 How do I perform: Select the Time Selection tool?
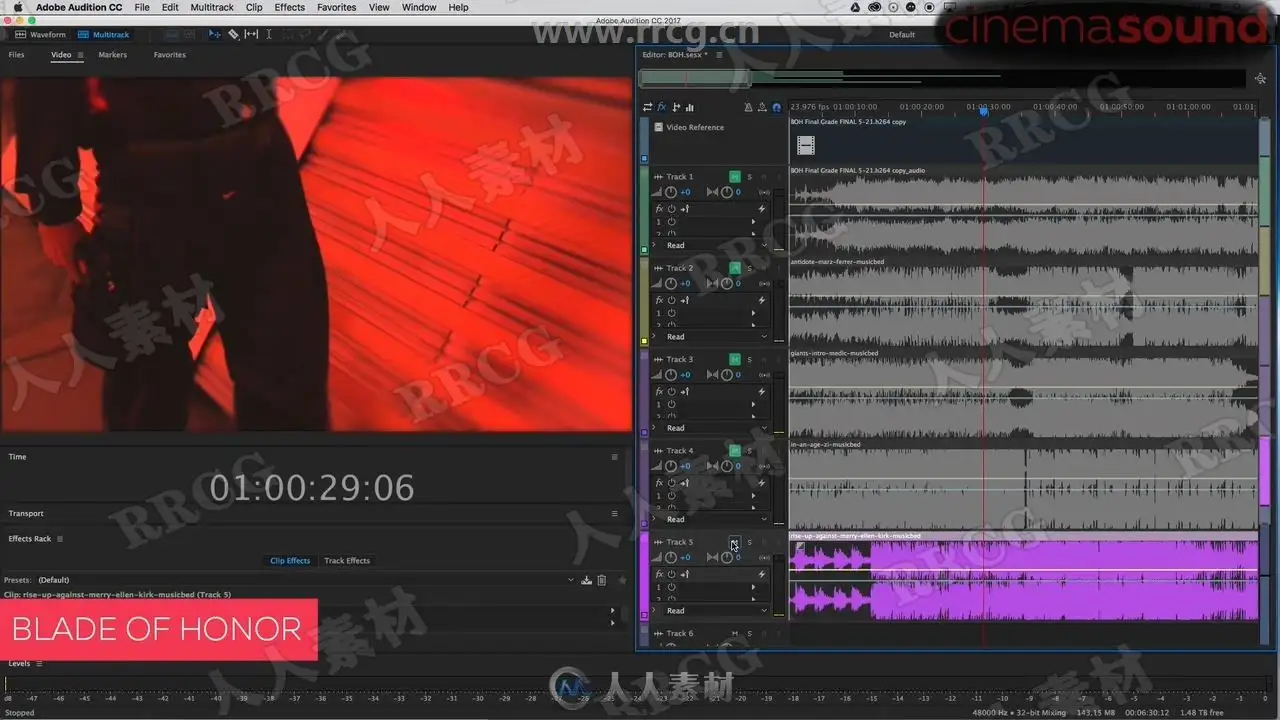pyautogui.click(x=270, y=34)
